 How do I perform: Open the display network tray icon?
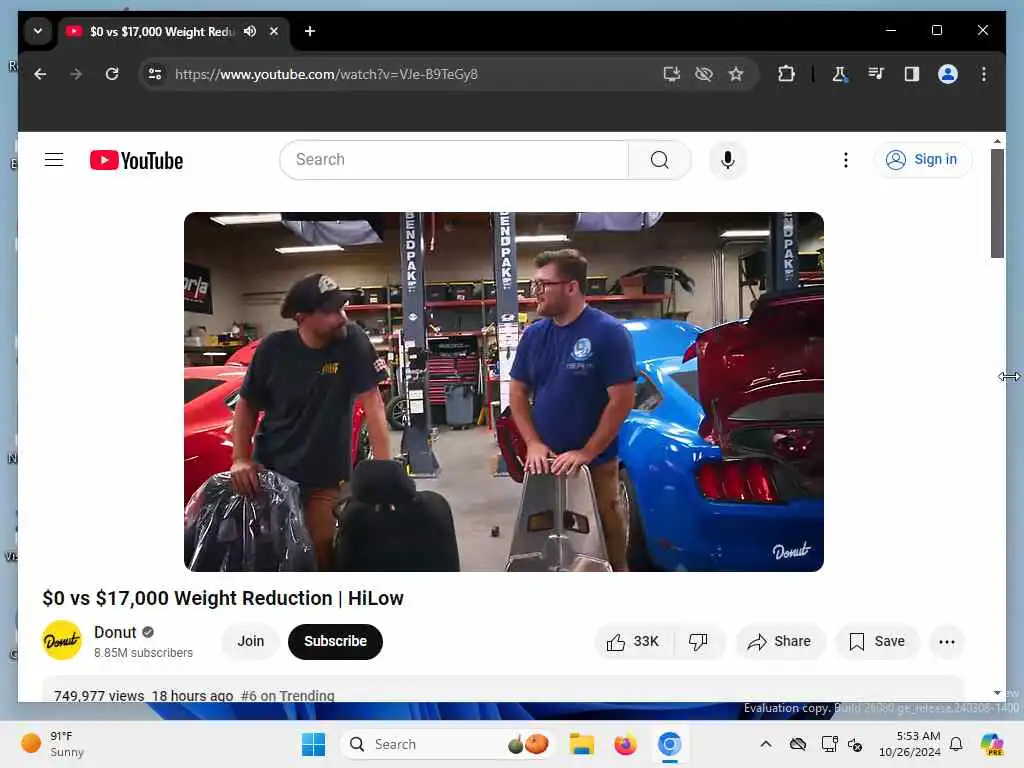[829, 744]
